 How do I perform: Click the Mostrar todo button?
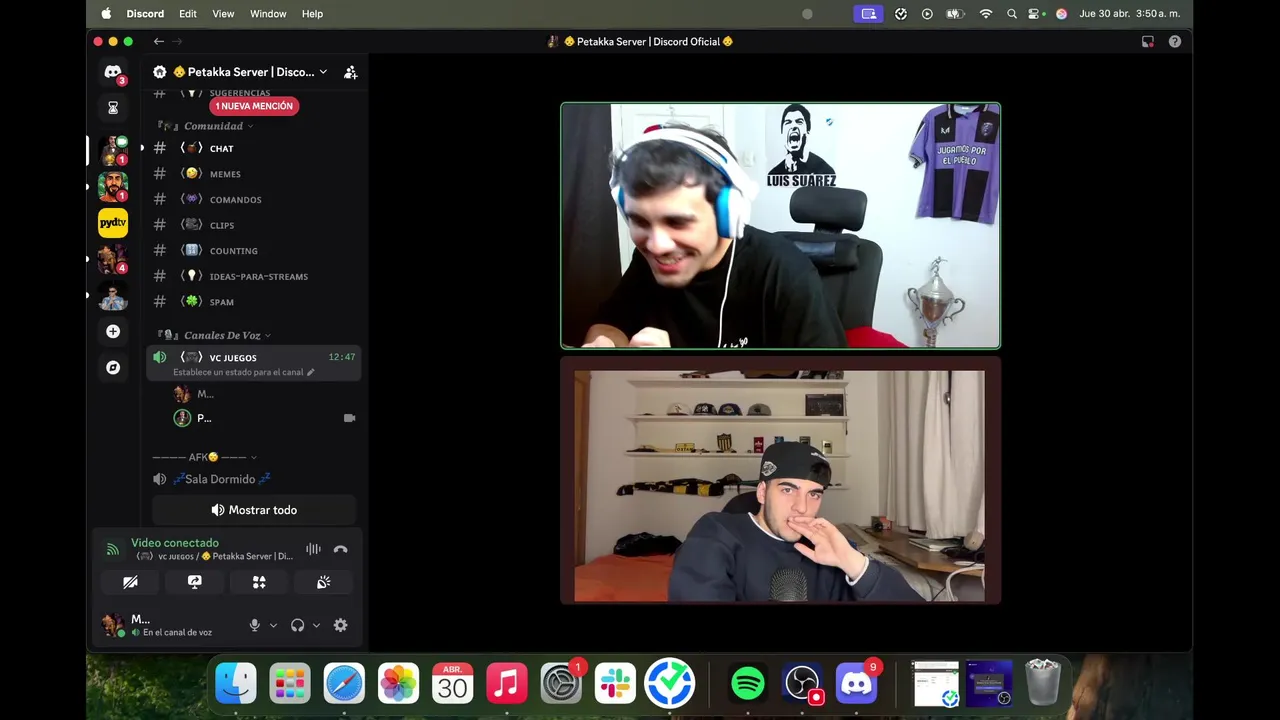tap(254, 510)
